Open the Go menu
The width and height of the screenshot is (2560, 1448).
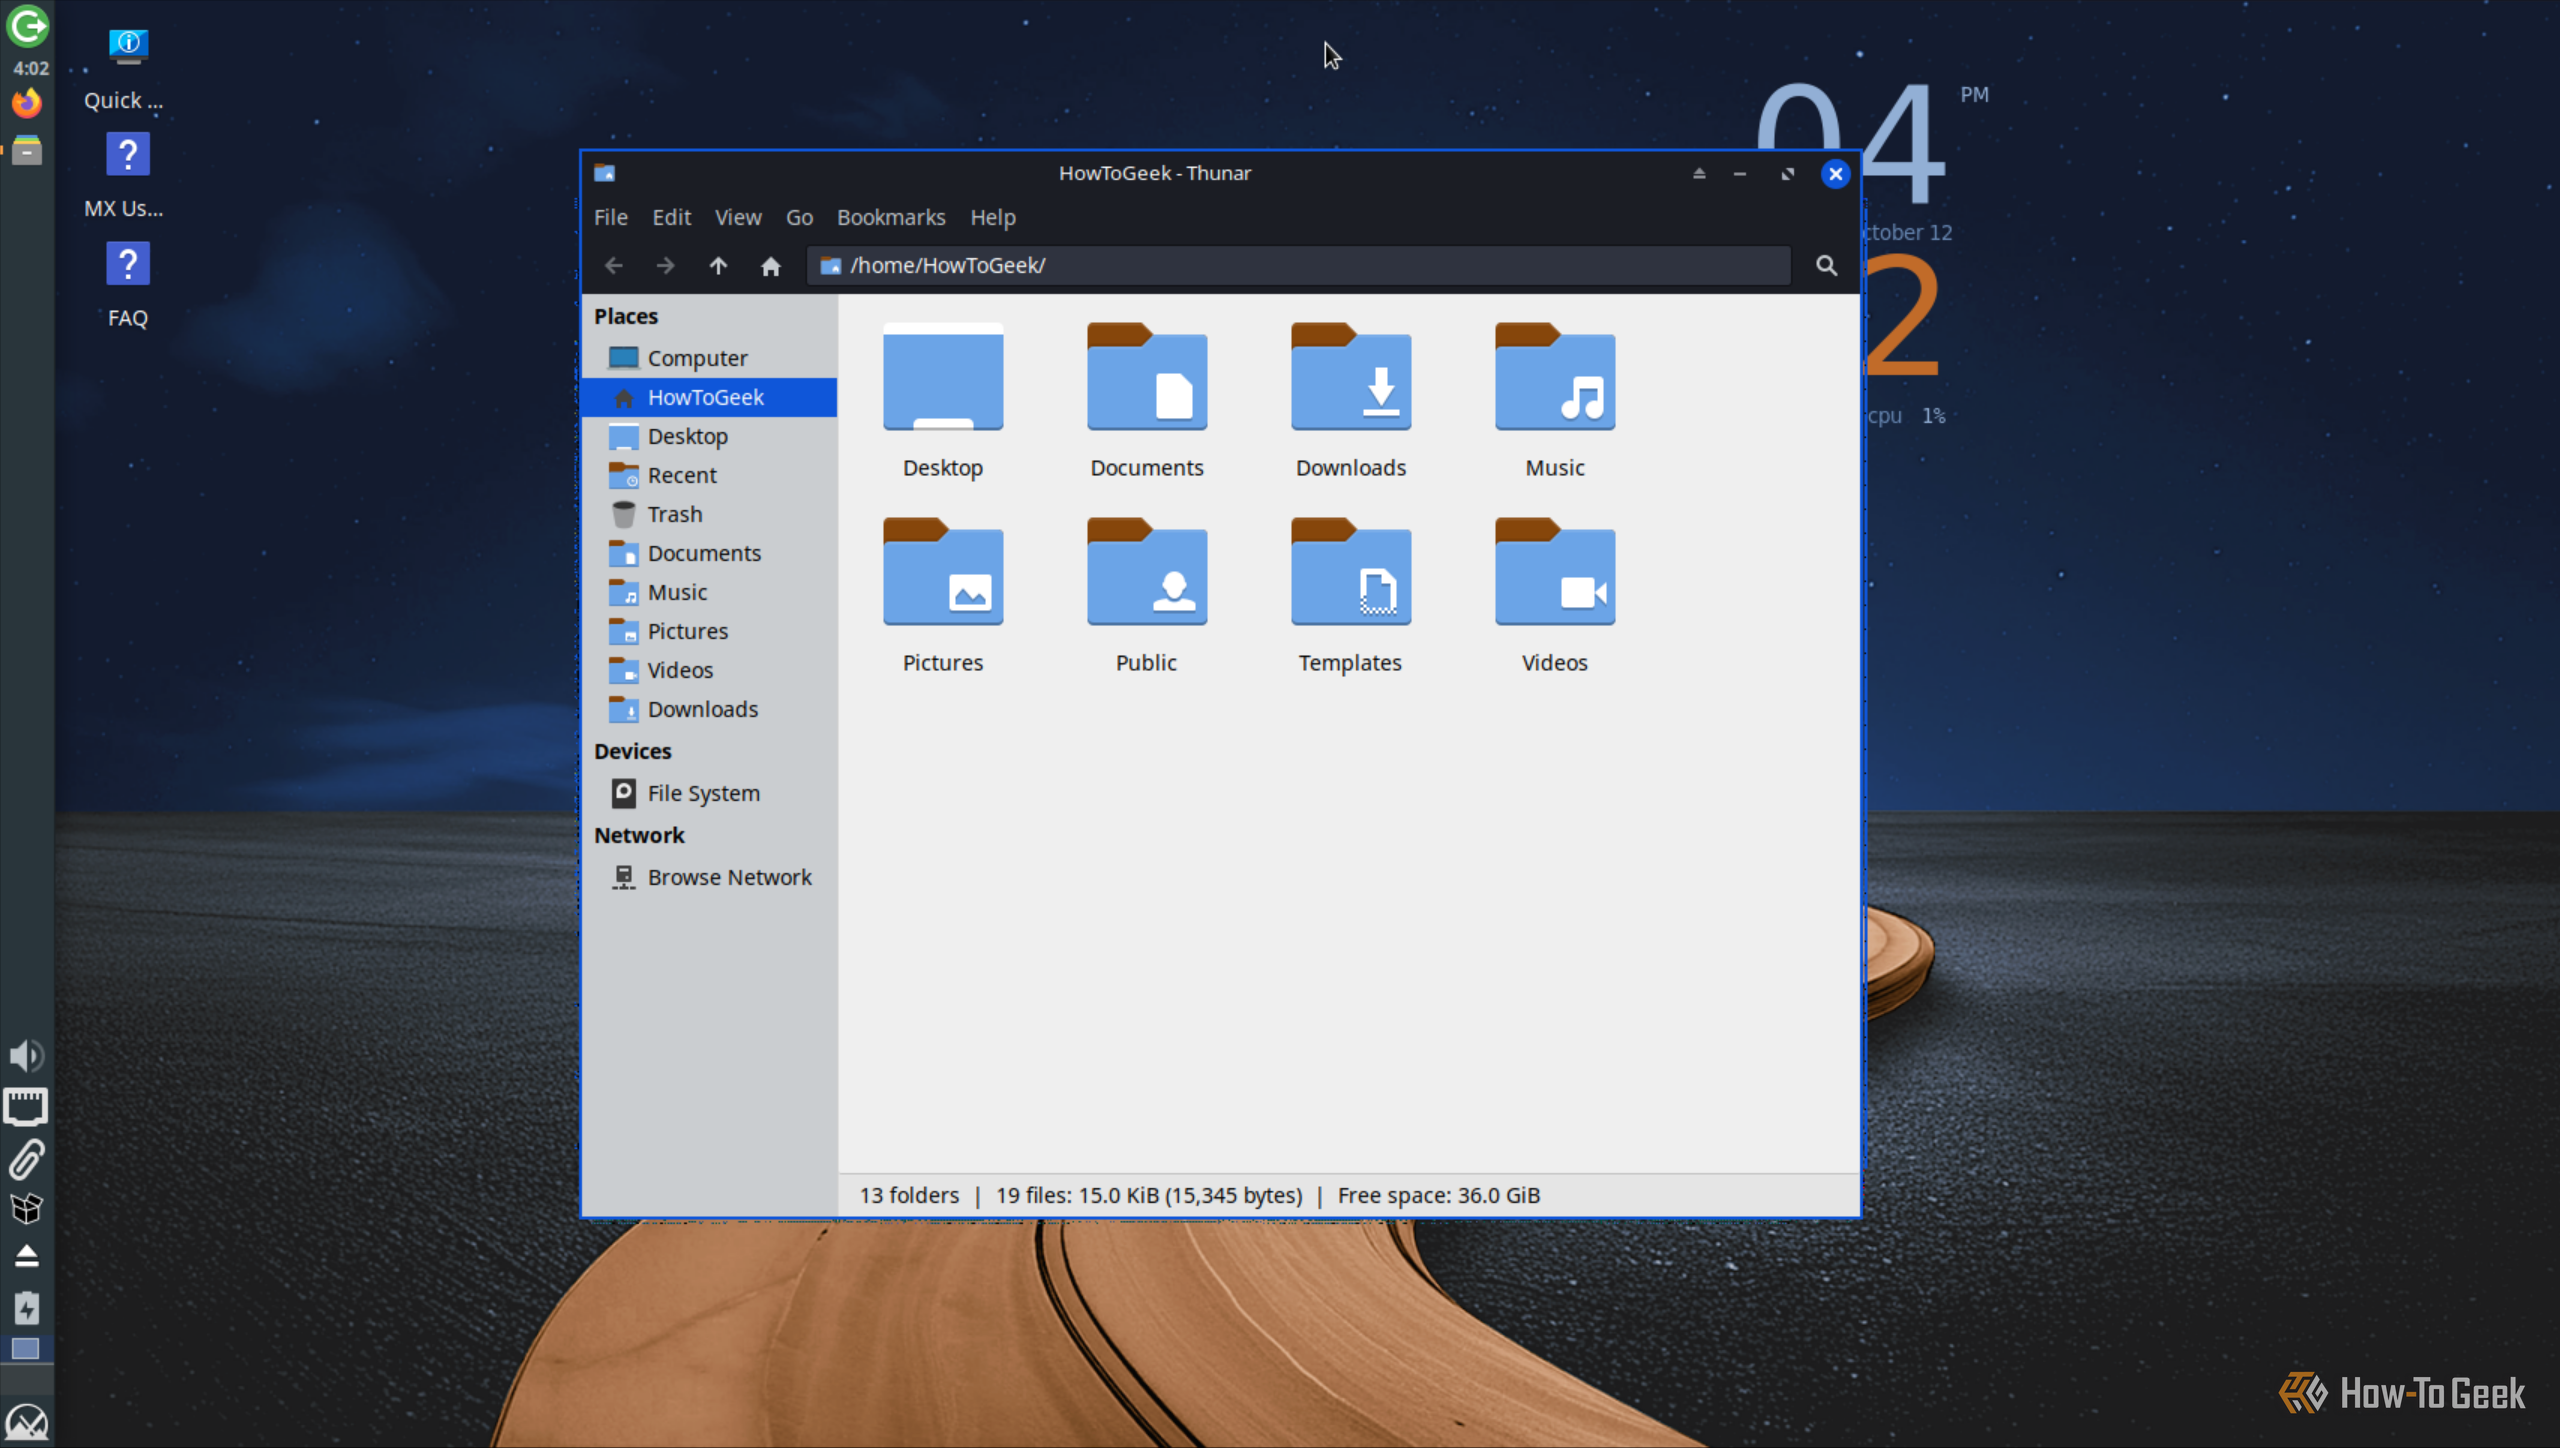(799, 217)
